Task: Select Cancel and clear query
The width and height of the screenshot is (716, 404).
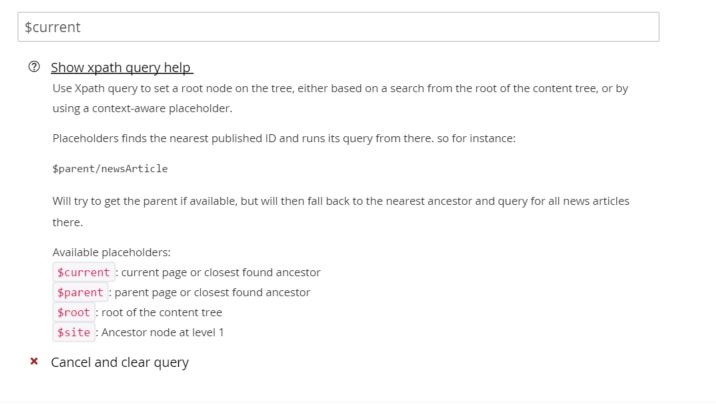Action: (x=120, y=362)
